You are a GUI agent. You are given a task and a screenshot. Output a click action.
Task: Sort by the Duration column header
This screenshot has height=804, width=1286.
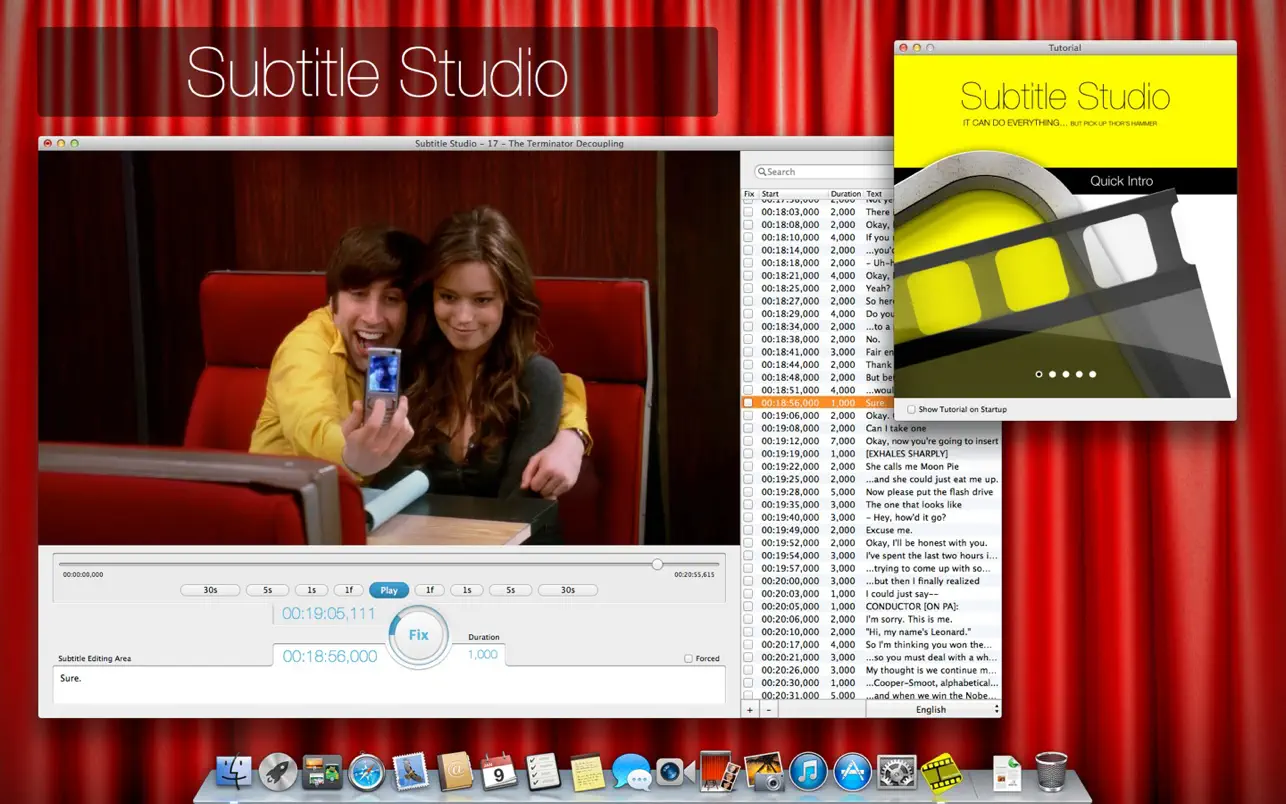(x=846, y=194)
